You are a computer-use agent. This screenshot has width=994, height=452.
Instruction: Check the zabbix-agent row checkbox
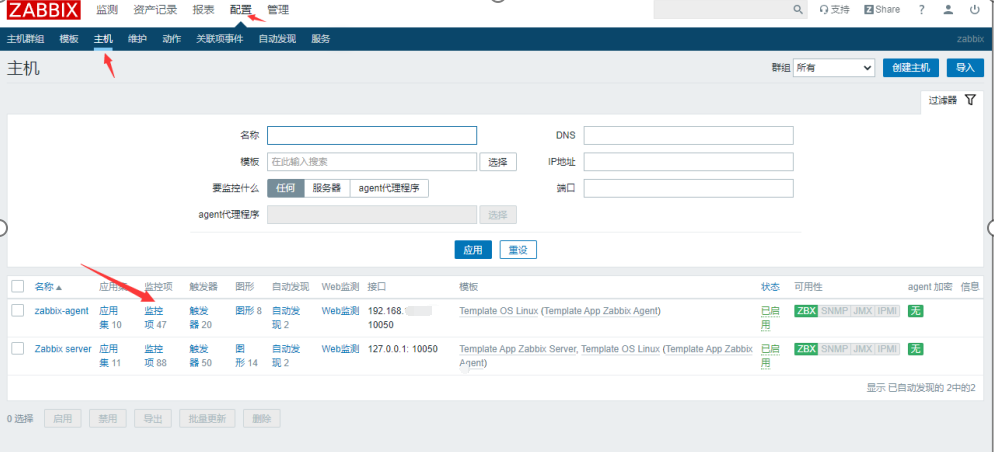[x=18, y=311]
